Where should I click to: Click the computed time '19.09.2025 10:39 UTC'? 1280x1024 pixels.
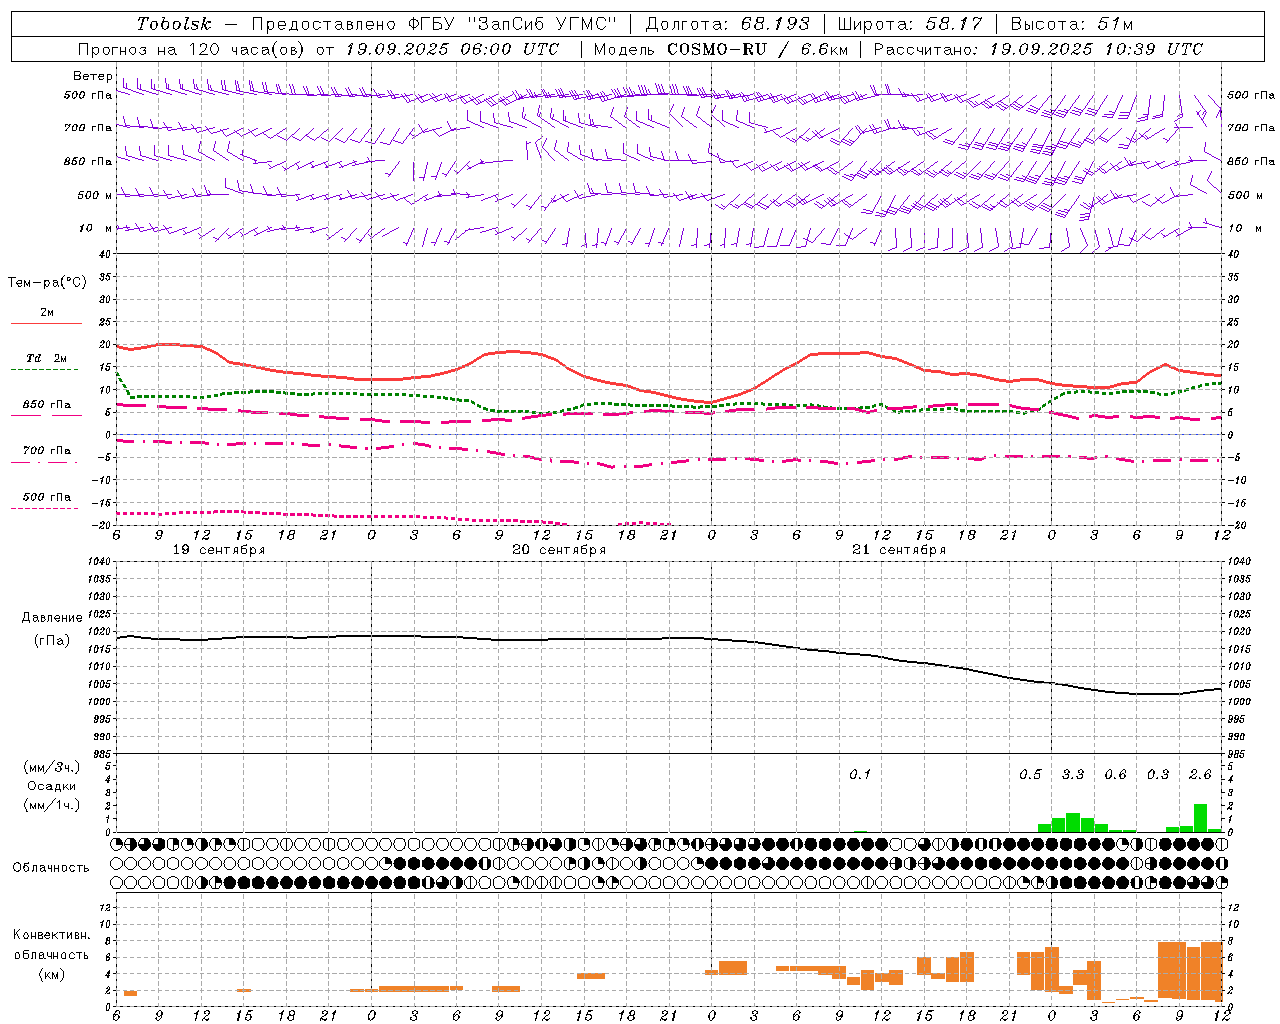[1096, 49]
